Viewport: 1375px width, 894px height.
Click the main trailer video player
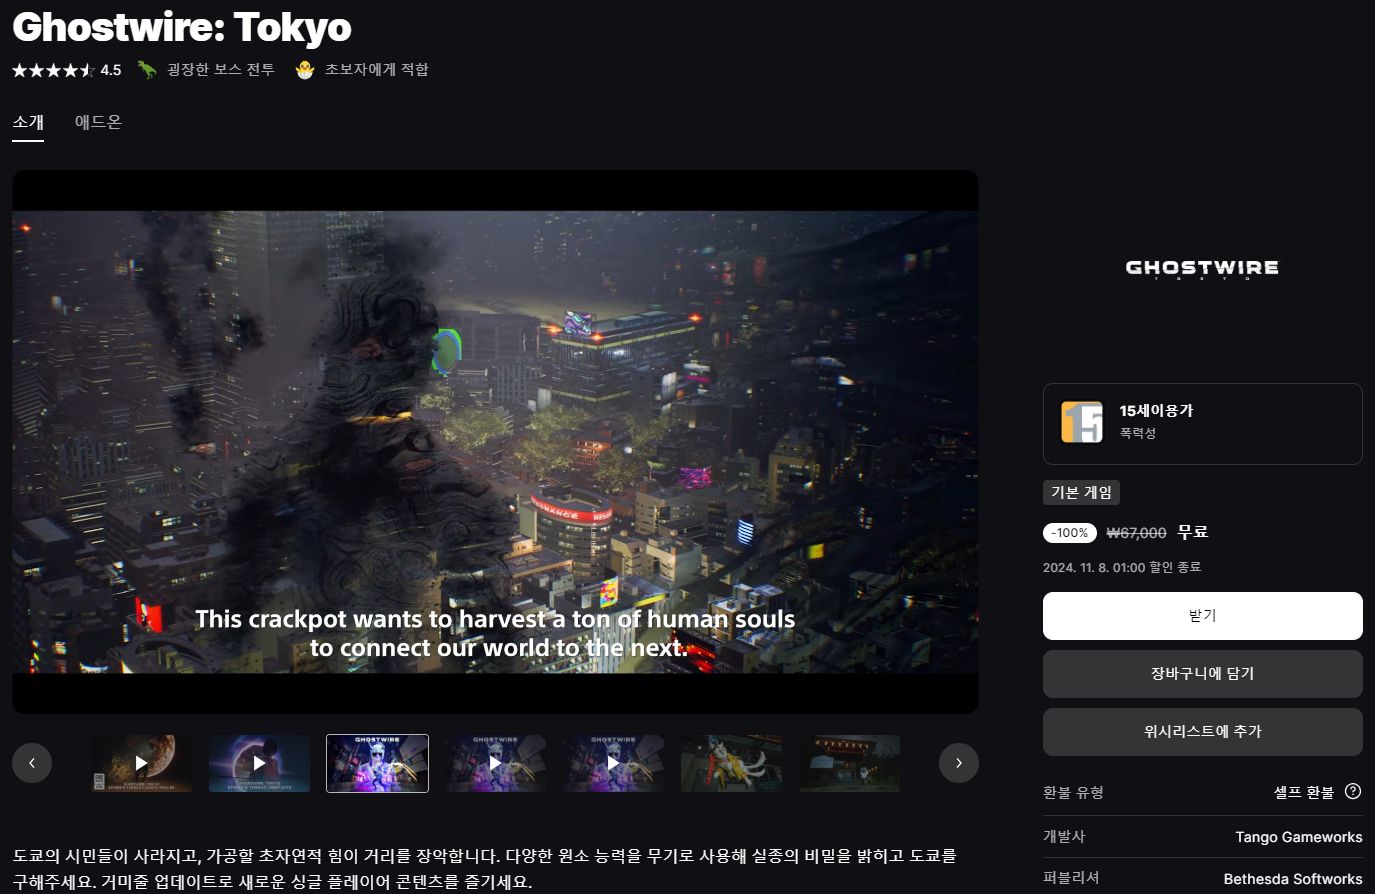click(495, 442)
